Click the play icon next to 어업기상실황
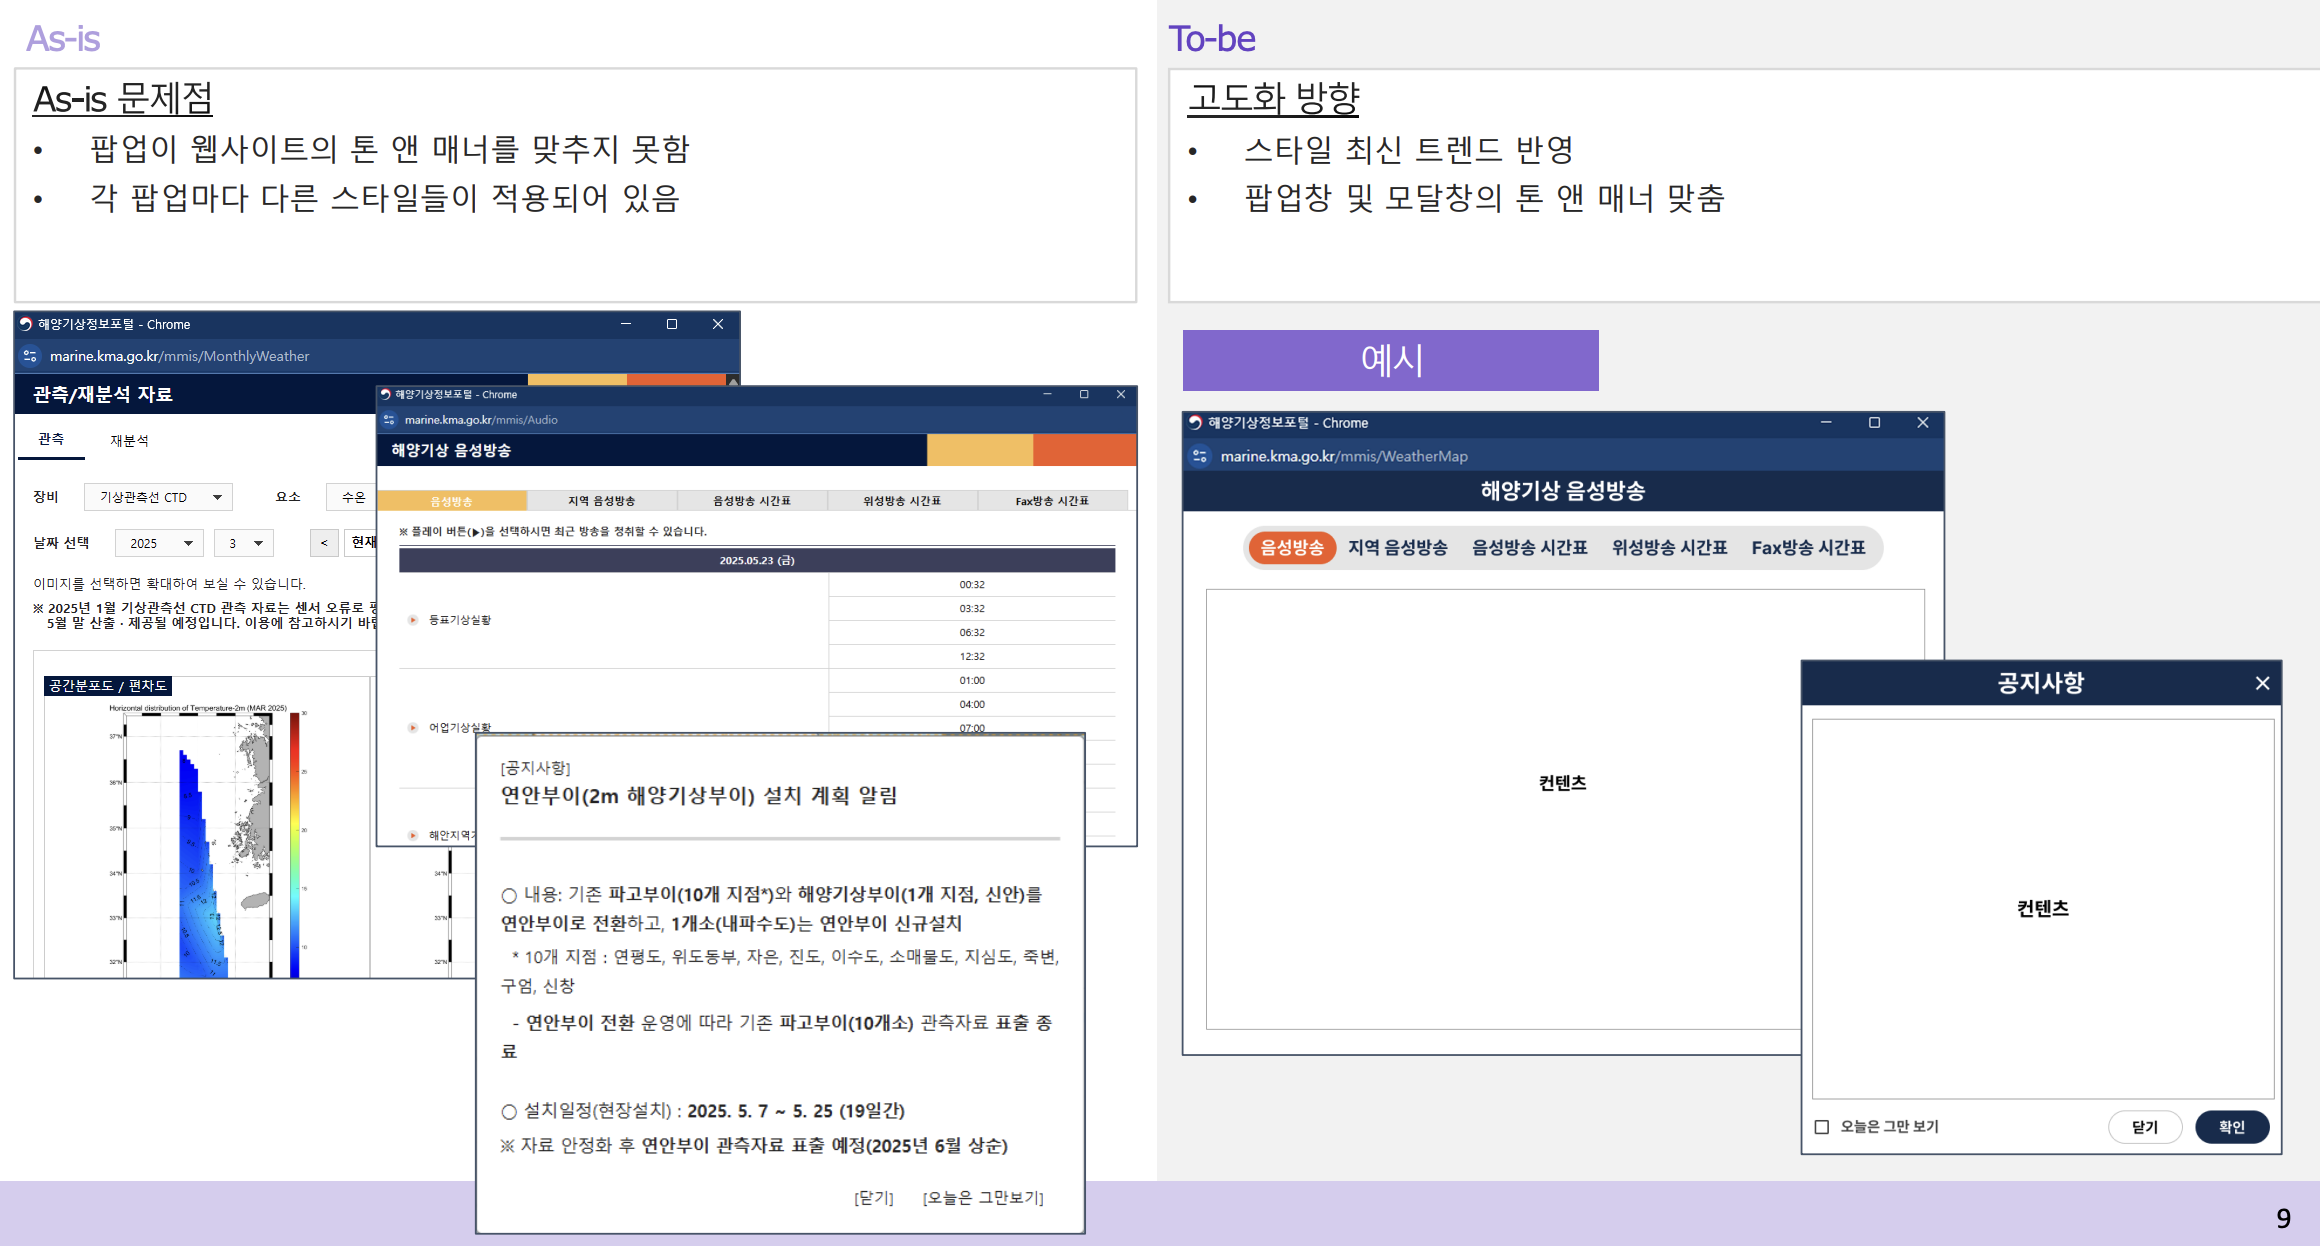The width and height of the screenshot is (2320, 1246). coord(413,727)
